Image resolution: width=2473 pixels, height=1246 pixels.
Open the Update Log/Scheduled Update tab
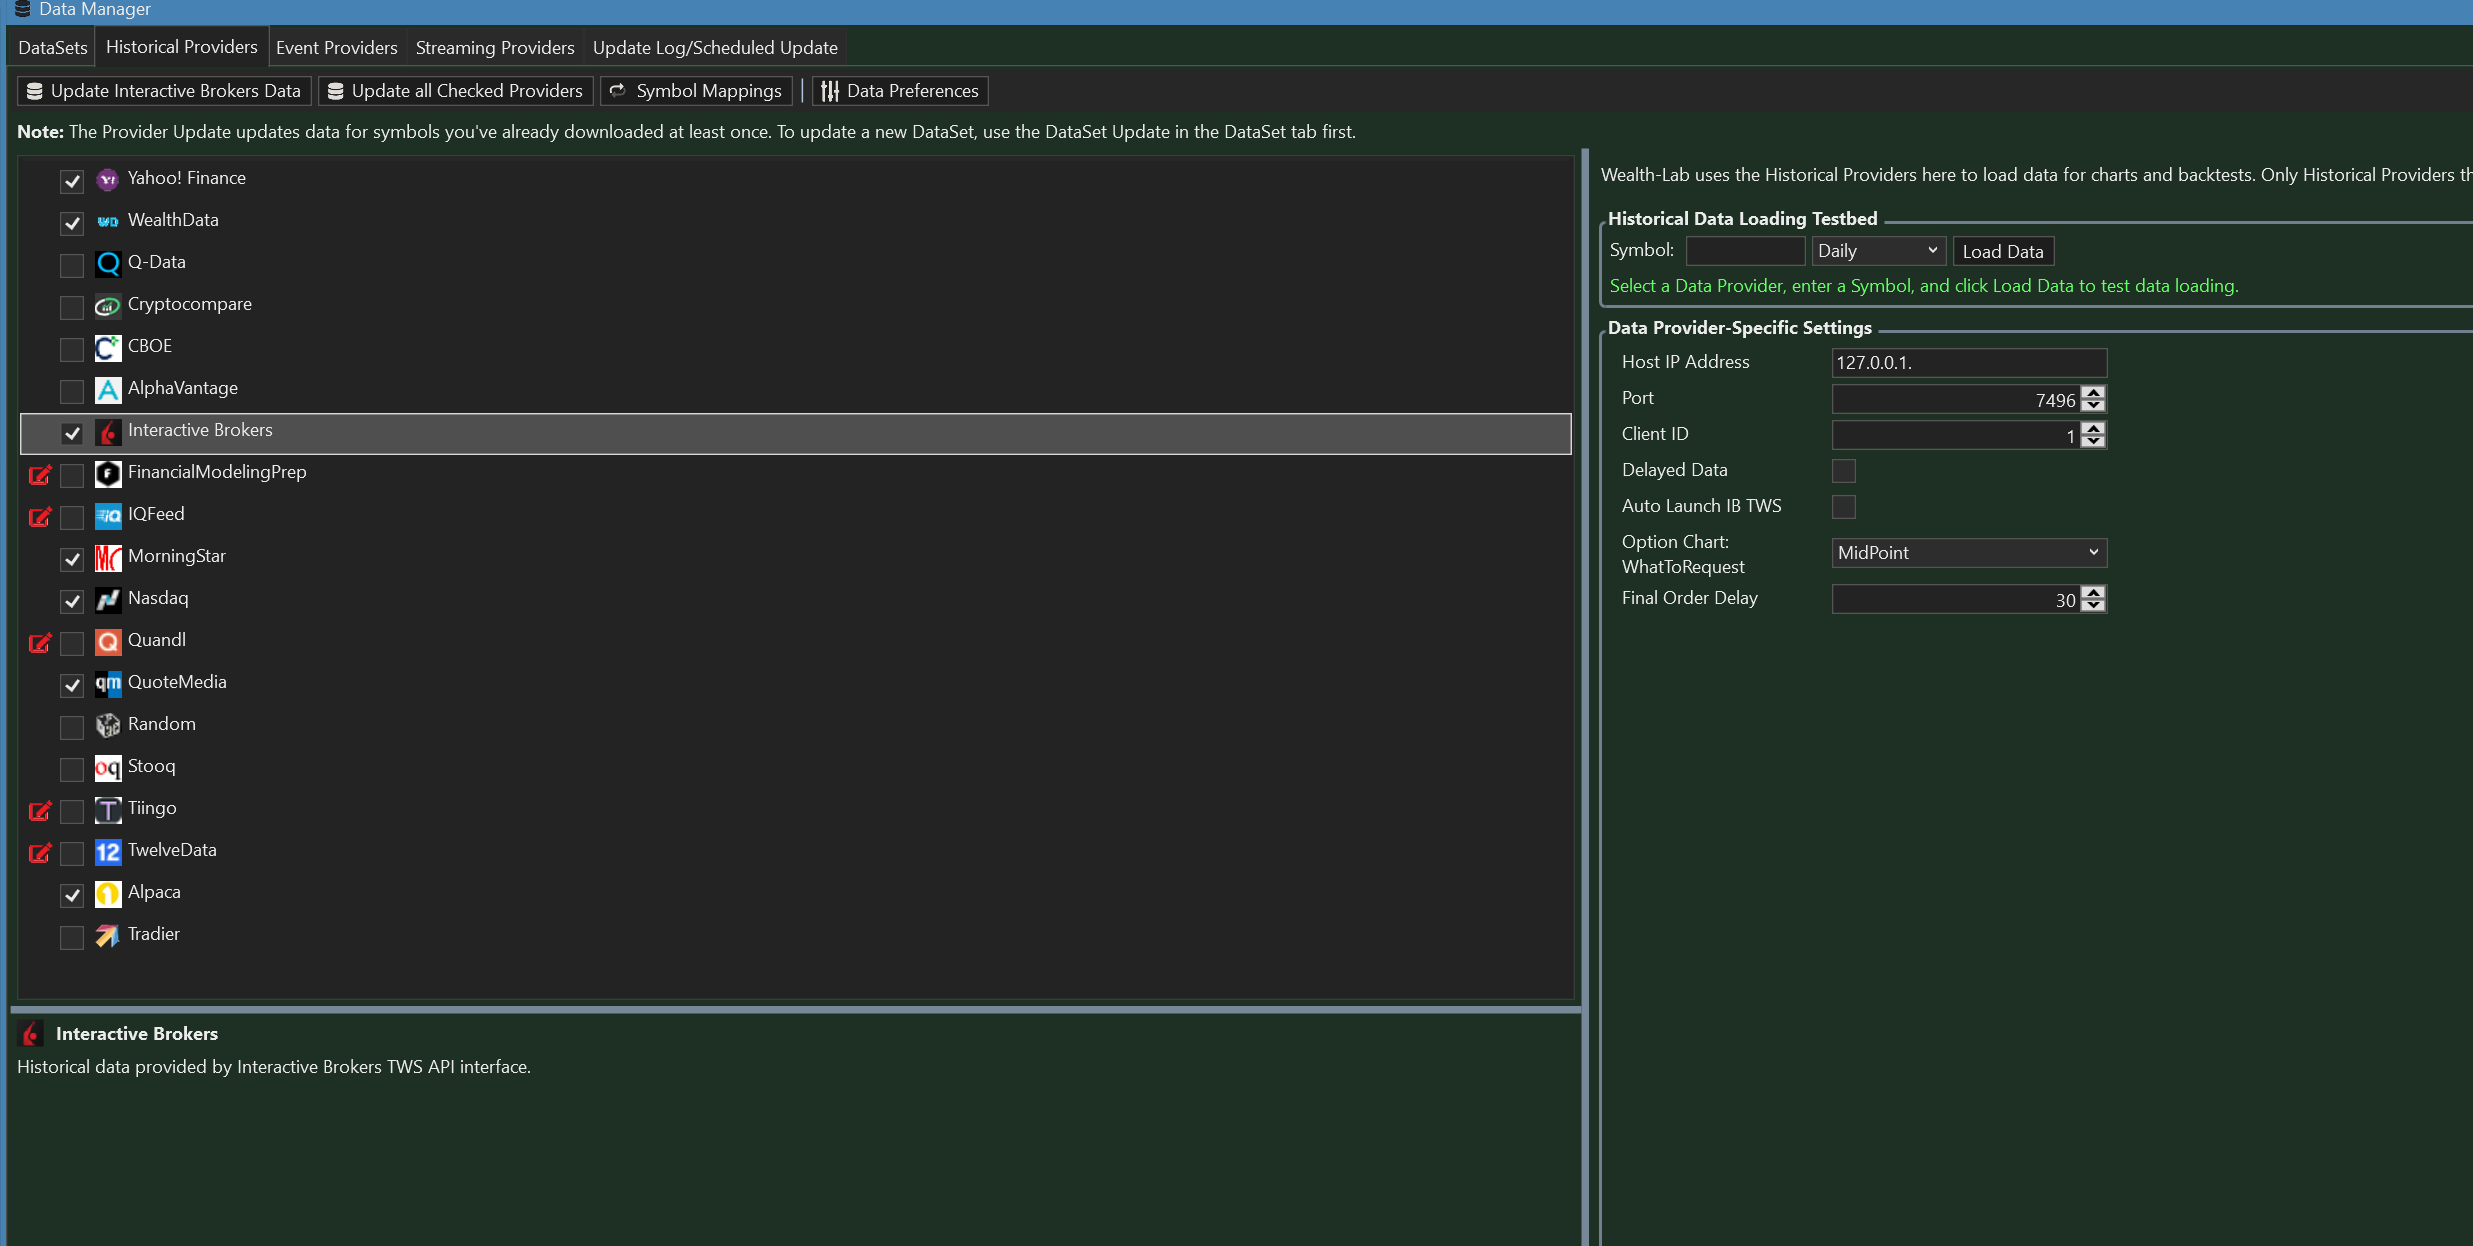coord(715,48)
